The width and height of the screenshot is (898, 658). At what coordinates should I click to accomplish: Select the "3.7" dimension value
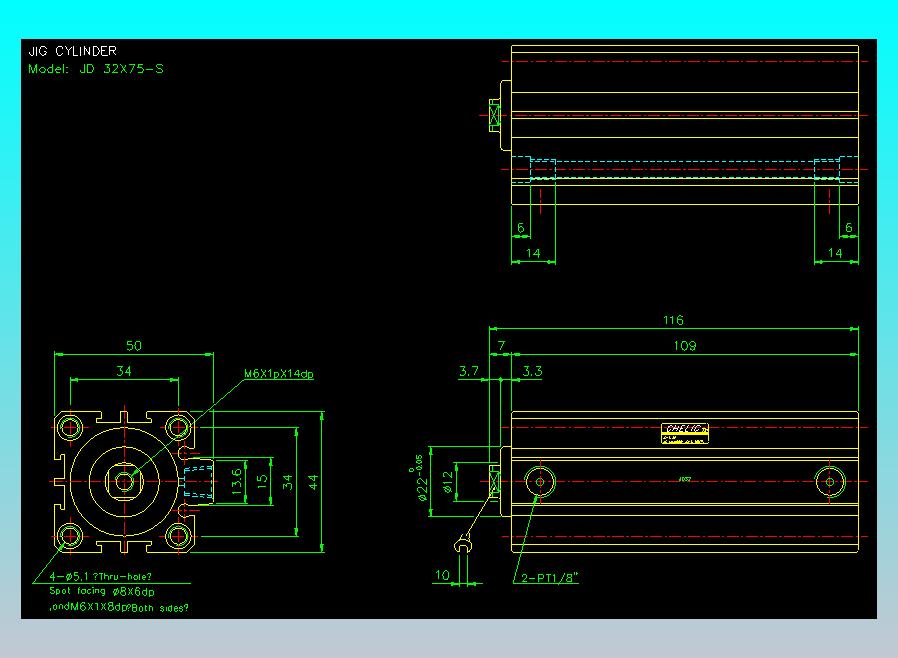(x=468, y=371)
